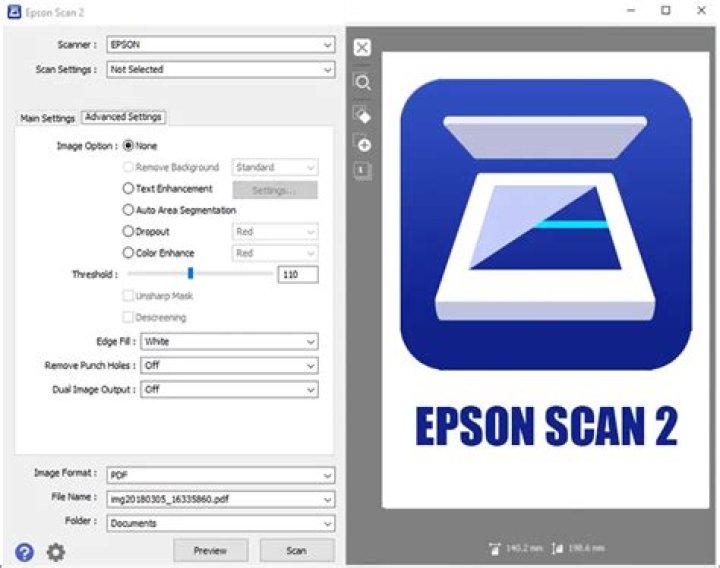Click the close preview X icon
This screenshot has height=568, width=720.
pyautogui.click(x=362, y=47)
